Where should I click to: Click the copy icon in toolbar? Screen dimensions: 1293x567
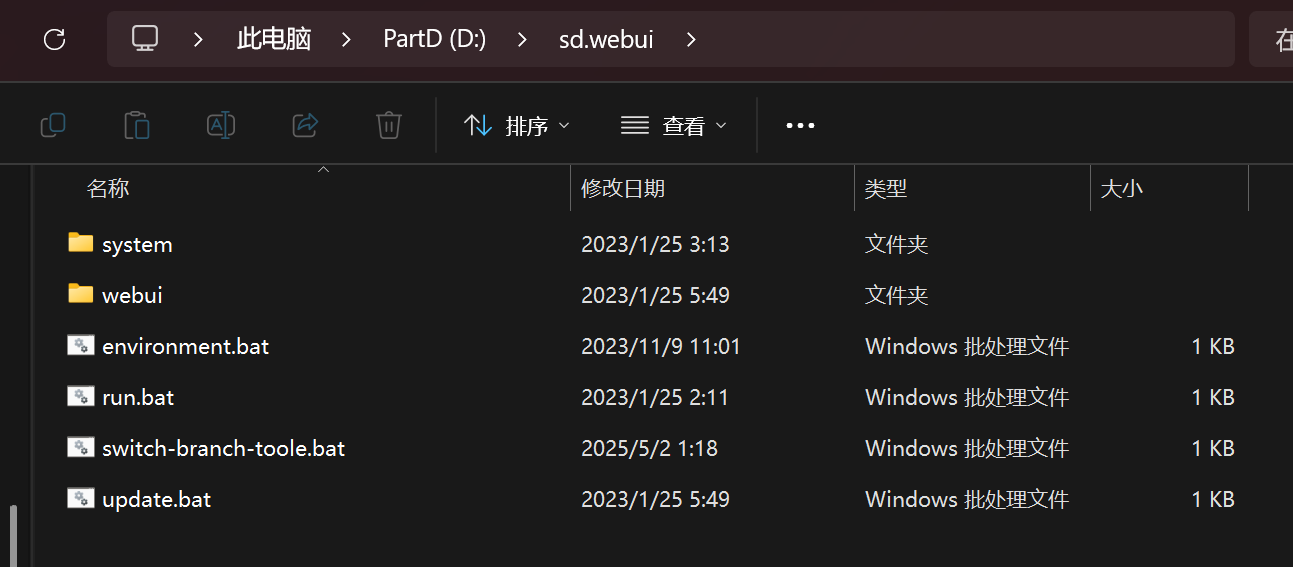(x=53, y=125)
